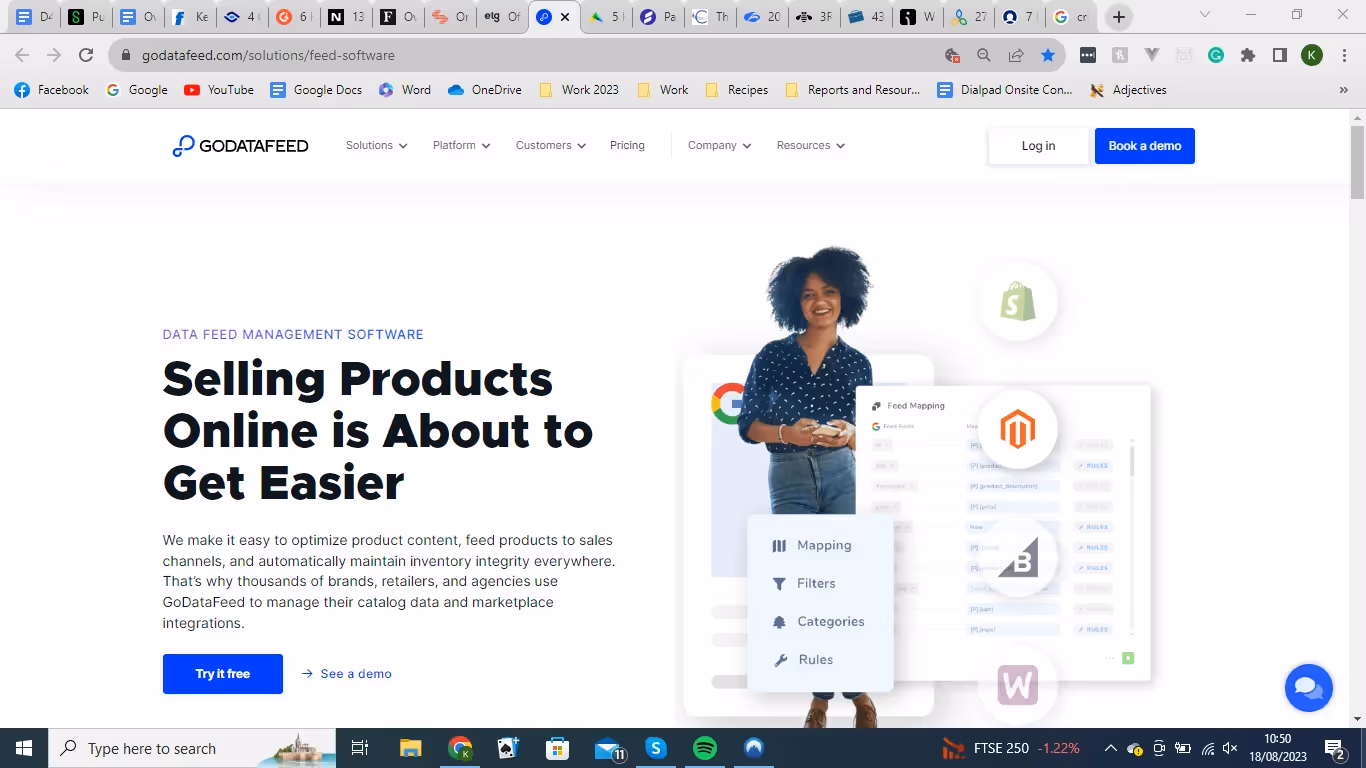Expand the Resources menu
Screen dimensions: 1366x768
(811, 146)
